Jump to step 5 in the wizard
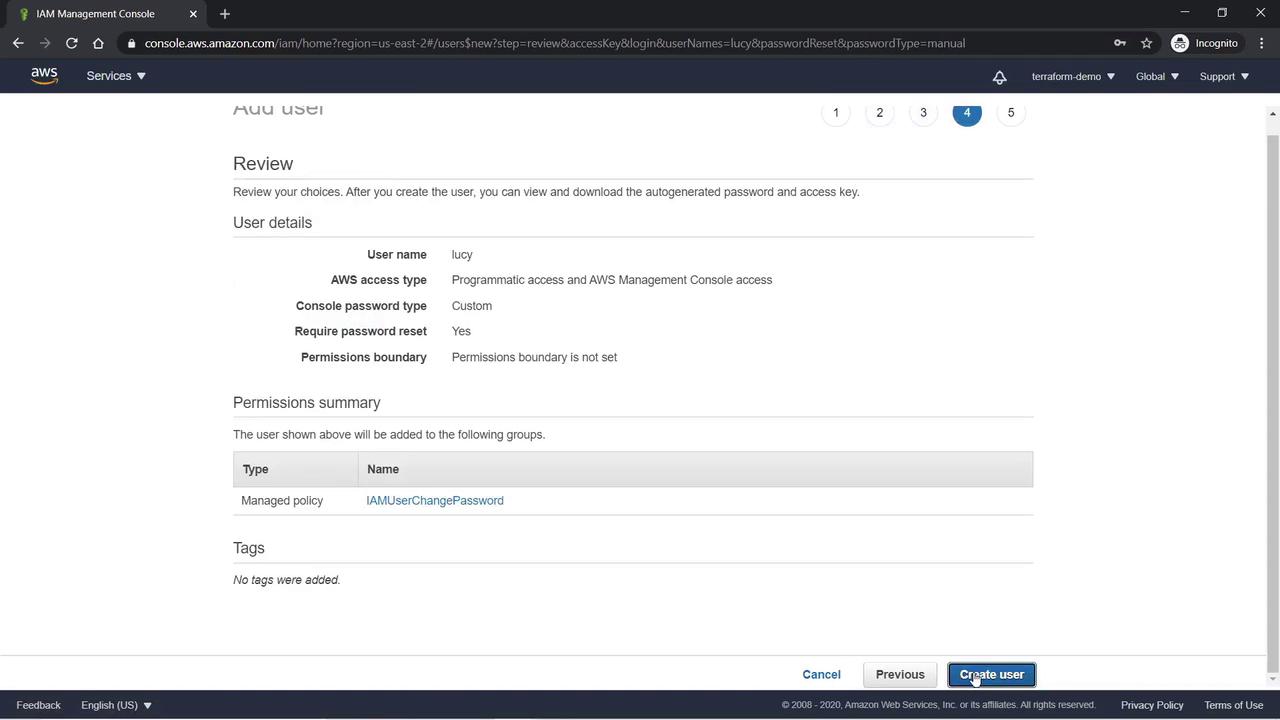This screenshot has height=720, width=1280. click(1011, 112)
